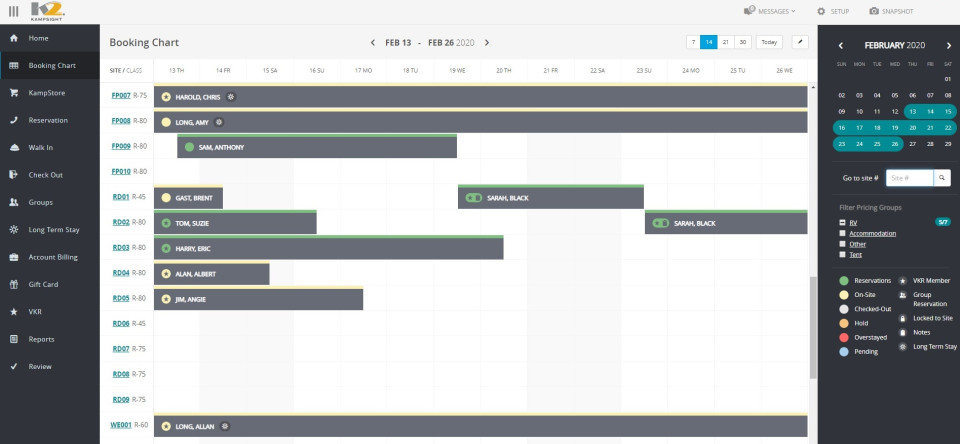Click the 19 WE column header
The height and width of the screenshot is (444, 960).
tap(457, 70)
